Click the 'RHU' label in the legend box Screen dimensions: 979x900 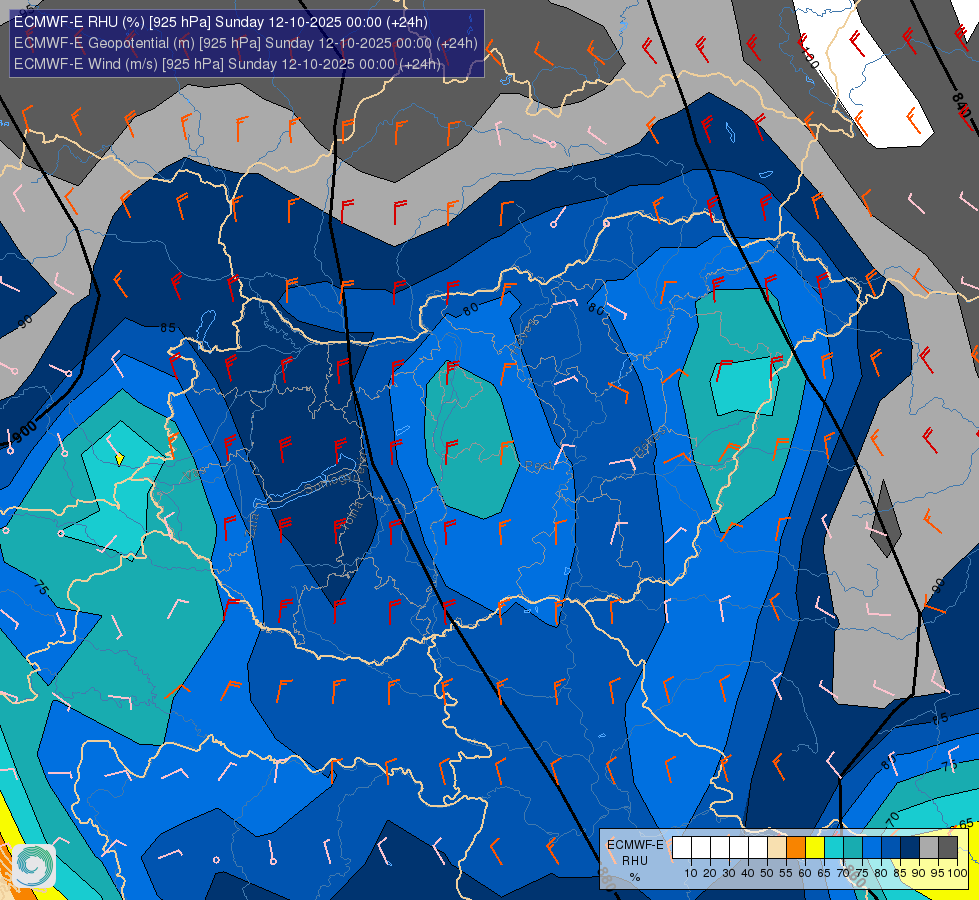click(x=635, y=861)
